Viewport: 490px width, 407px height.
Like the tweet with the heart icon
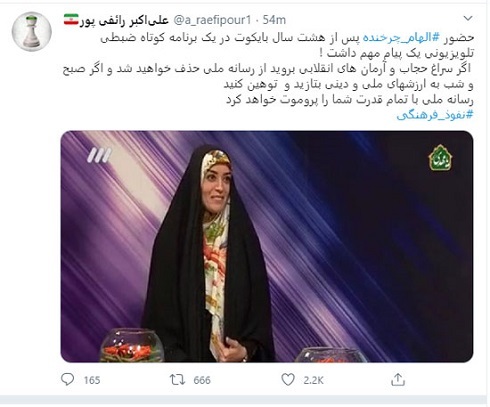(x=288, y=380)
